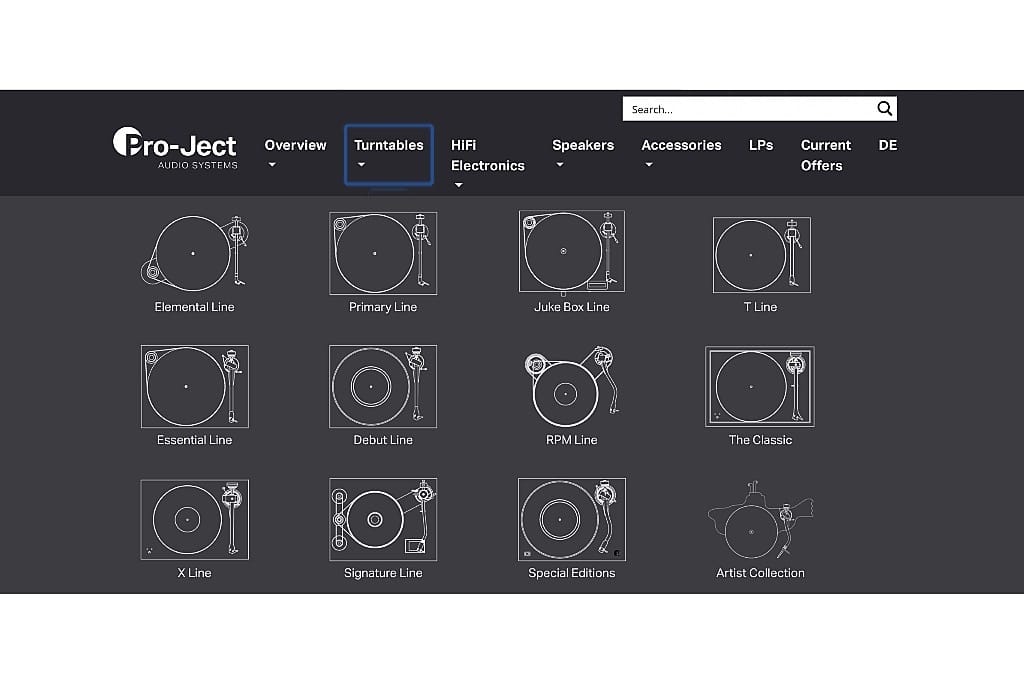Click The Classic label
This screenshot has width=1024, height=683.
click(760, 440)
